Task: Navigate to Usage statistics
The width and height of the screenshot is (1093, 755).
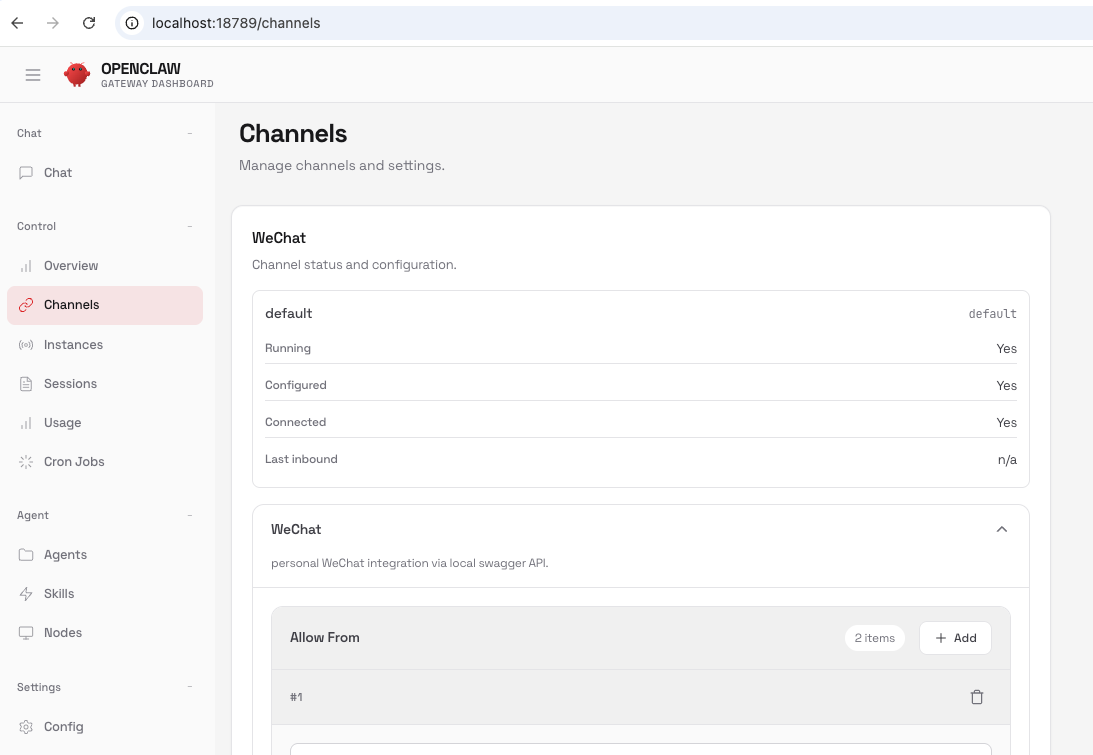Action: 62,423
